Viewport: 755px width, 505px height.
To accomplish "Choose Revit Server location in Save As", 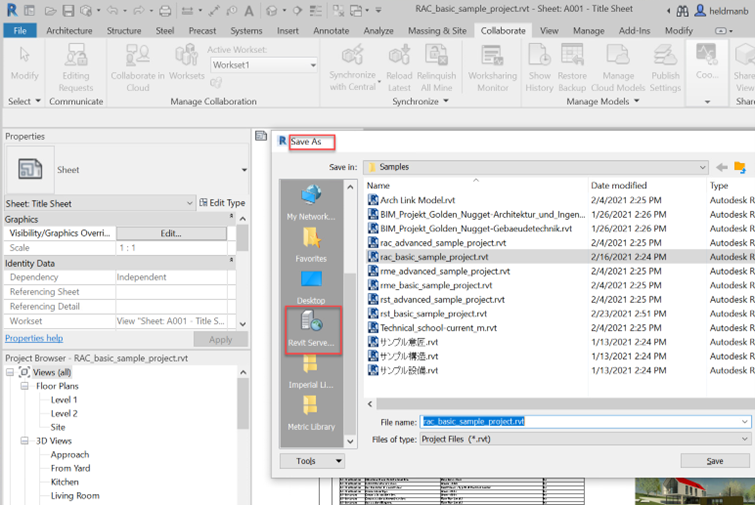I will pos(312,329).
